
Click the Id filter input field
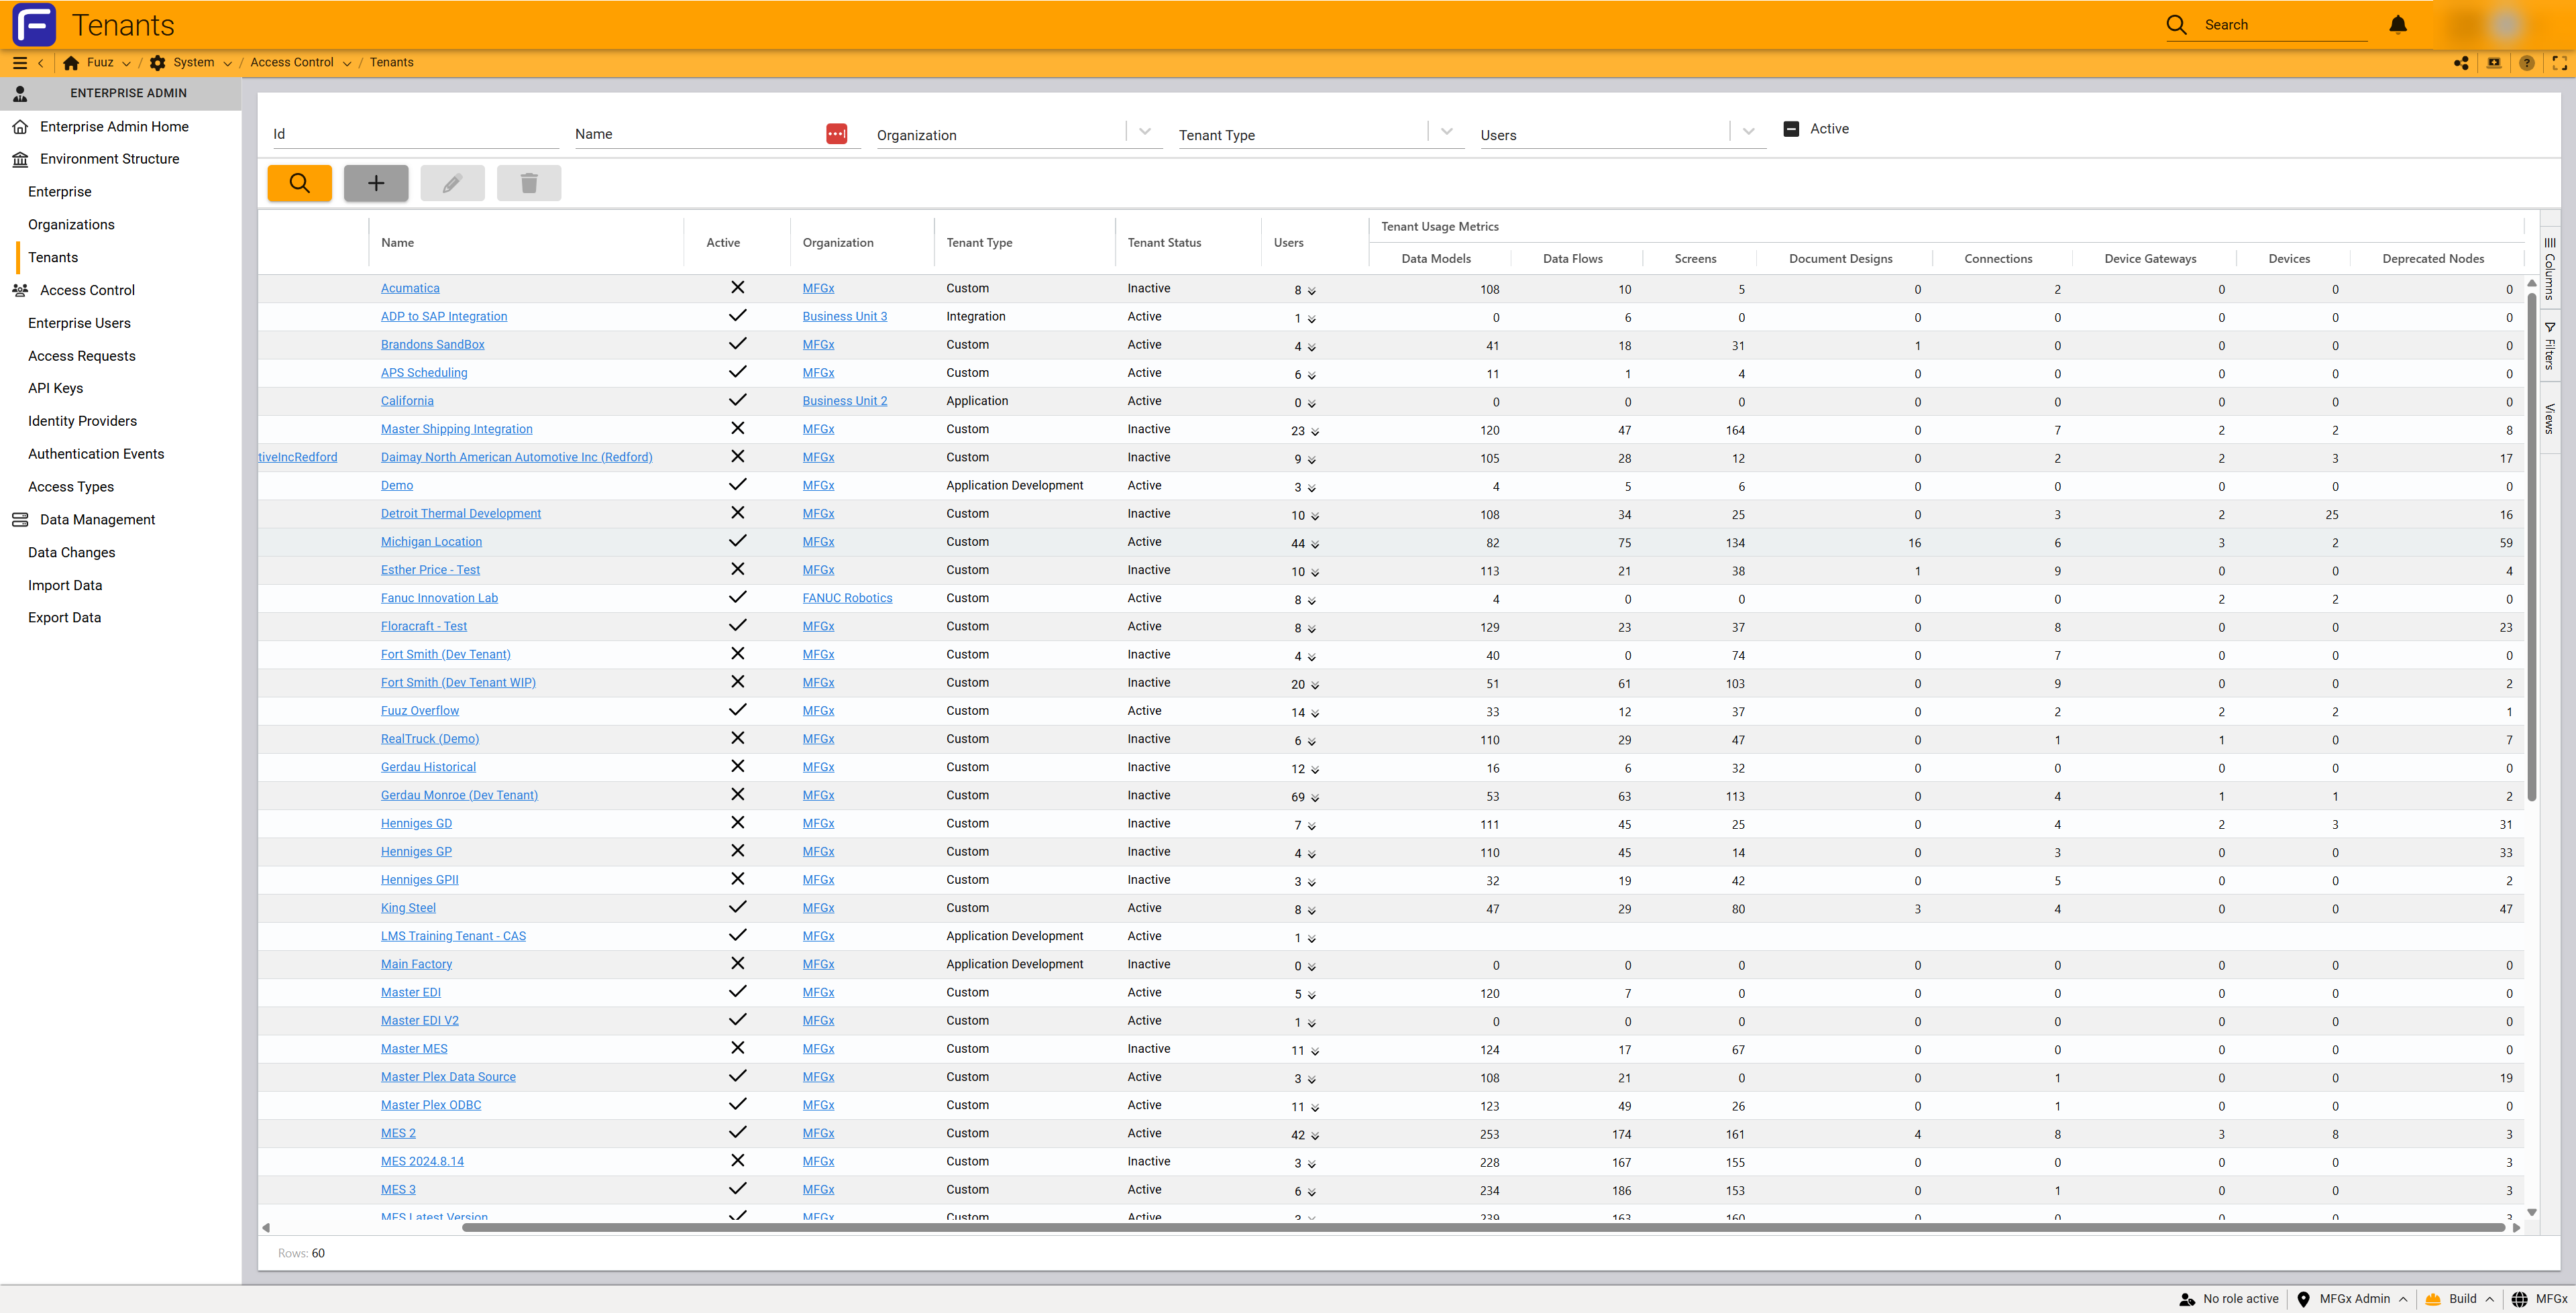[416, 134]
